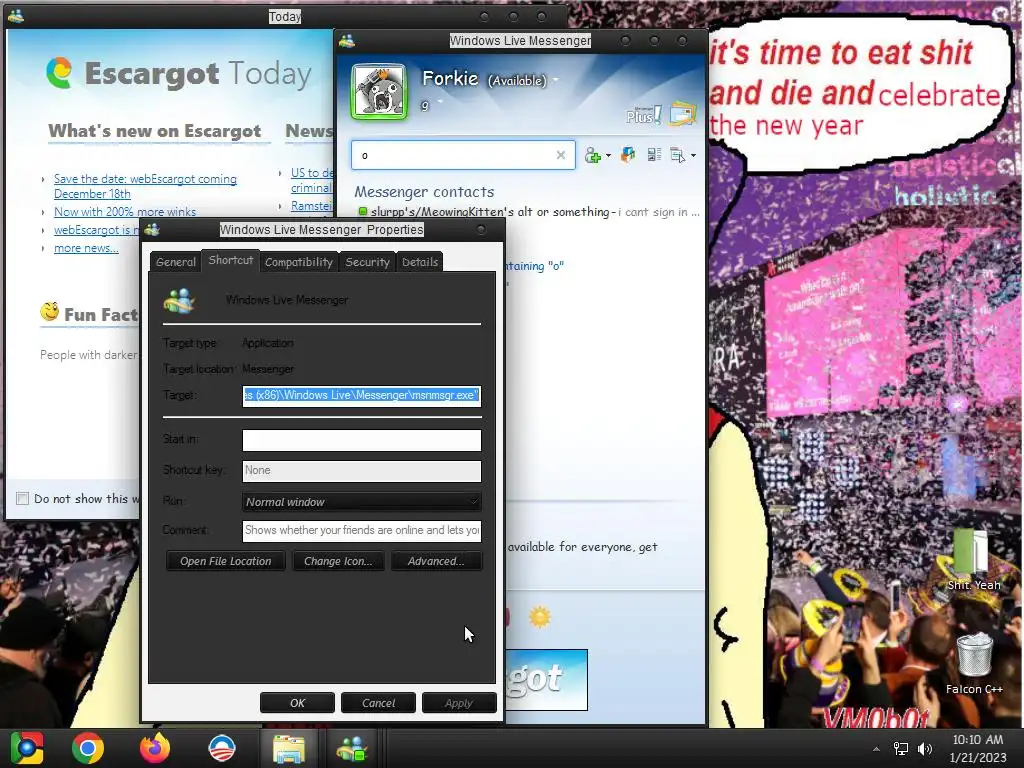Click the Escargot logo in Today window

click(x=59, y=73)
